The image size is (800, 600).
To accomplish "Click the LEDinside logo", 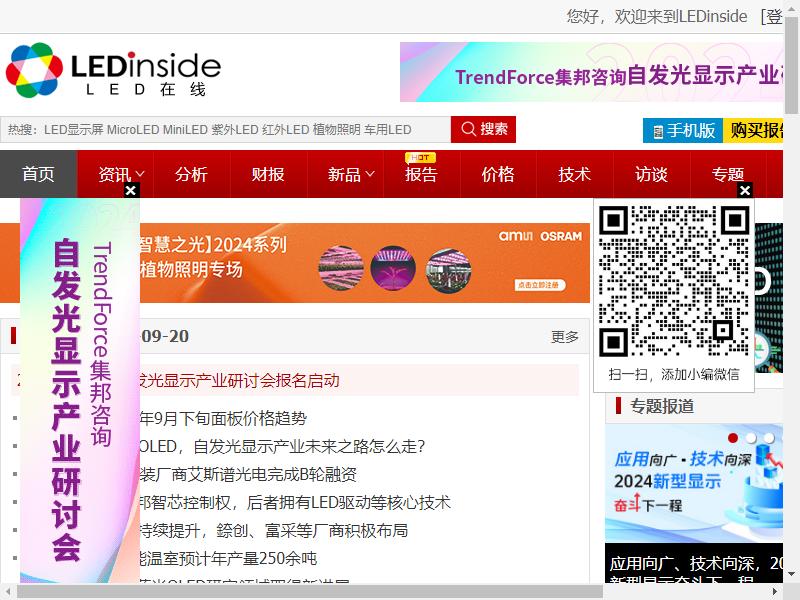I will [x=113, y=70].
